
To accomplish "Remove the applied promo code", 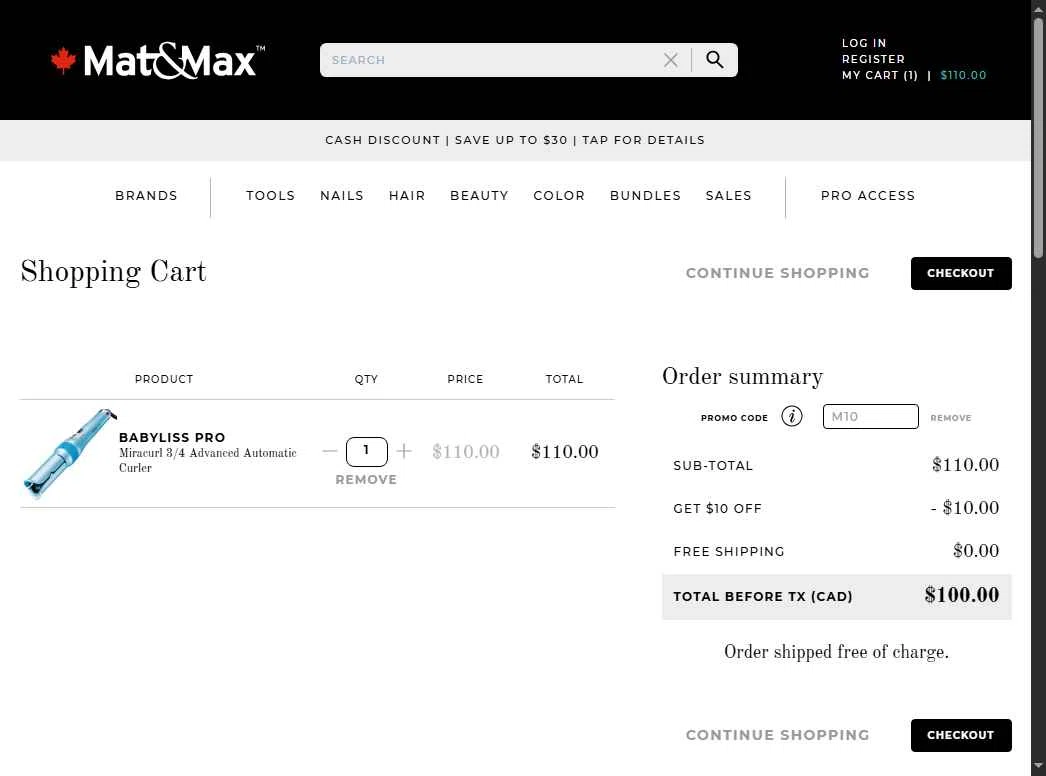I will (951, 418).
